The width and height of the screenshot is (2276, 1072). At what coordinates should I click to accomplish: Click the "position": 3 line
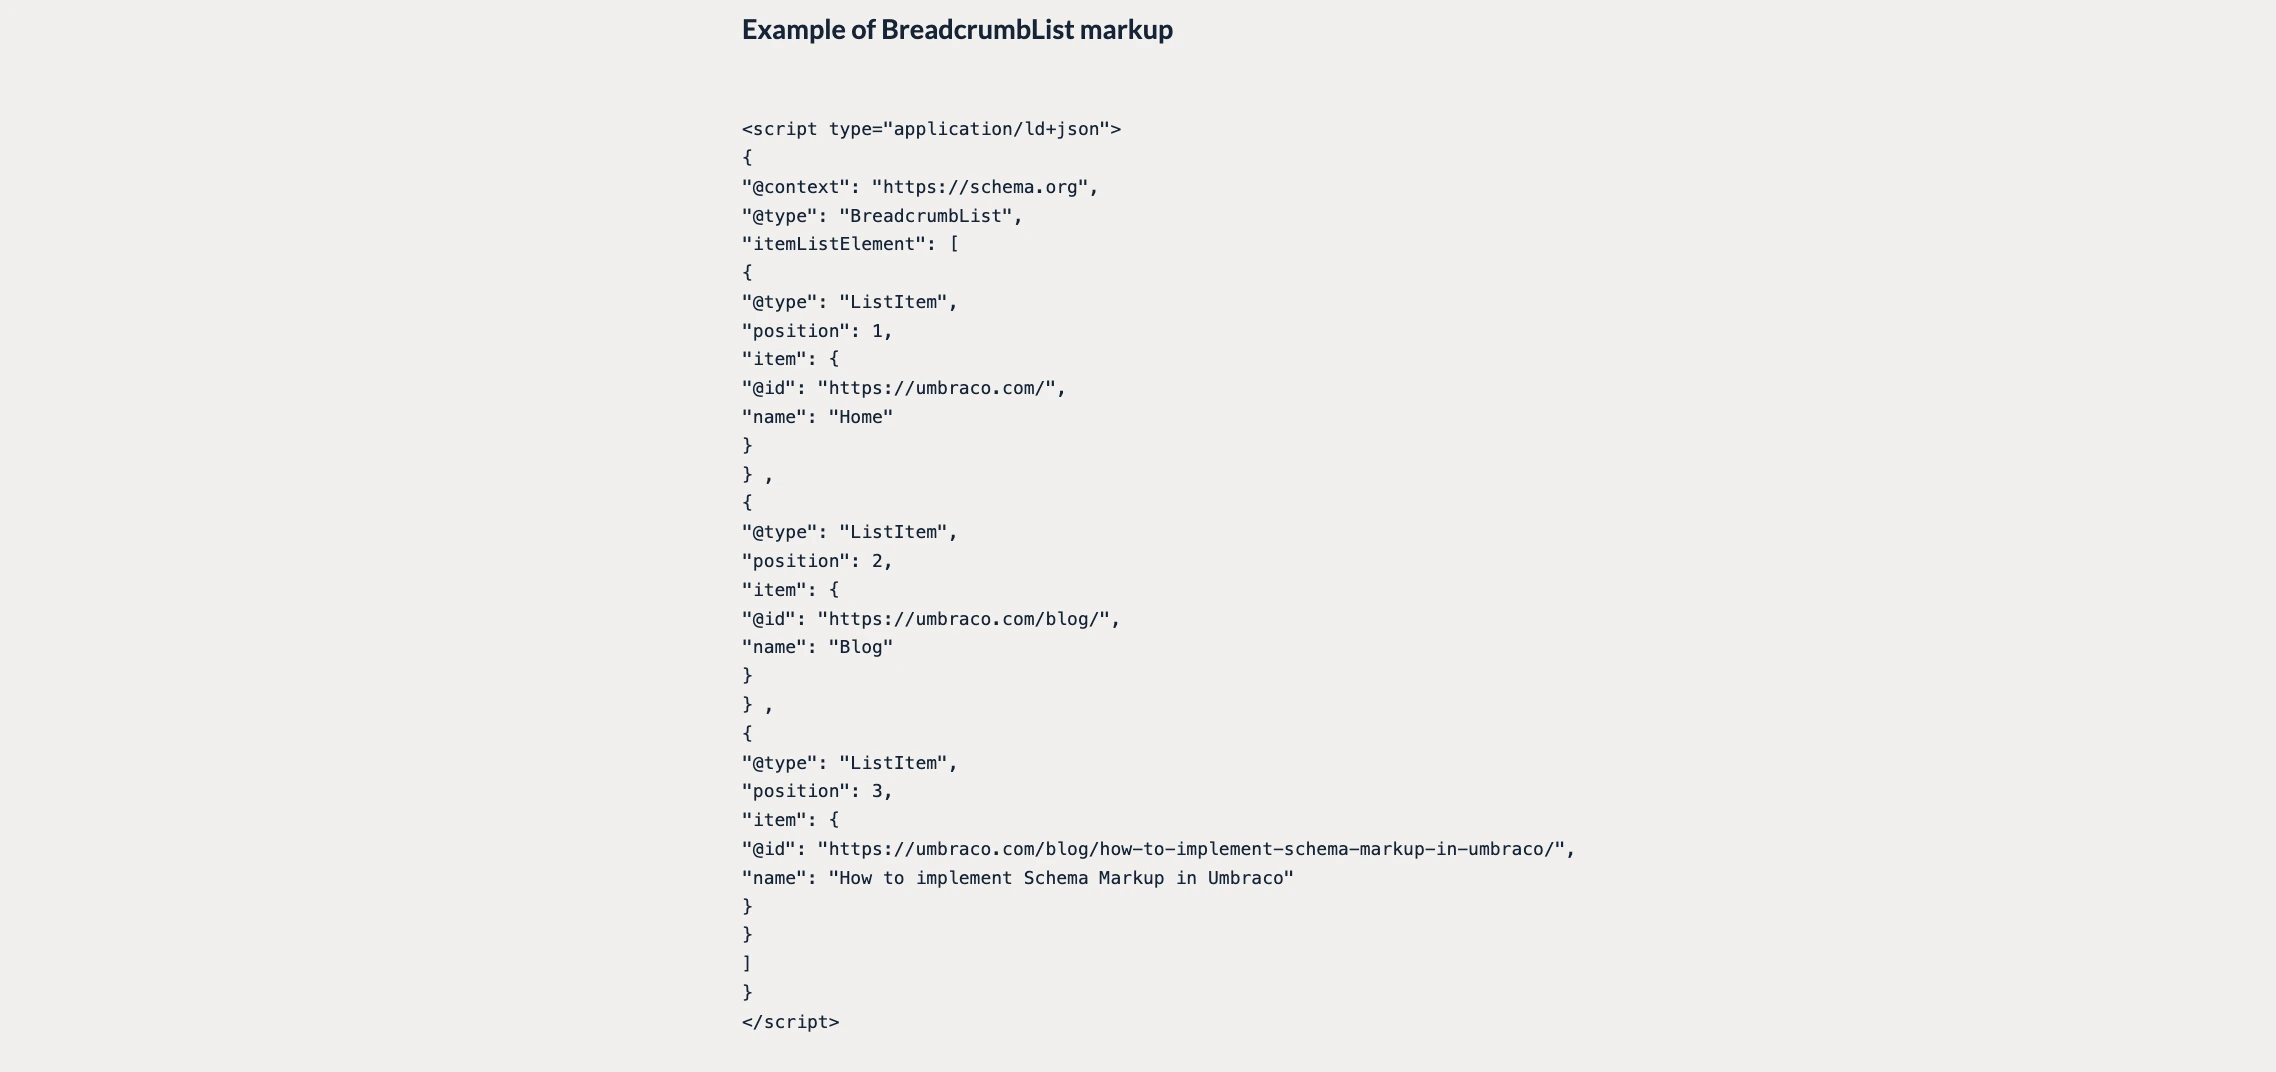pos(816,791)
